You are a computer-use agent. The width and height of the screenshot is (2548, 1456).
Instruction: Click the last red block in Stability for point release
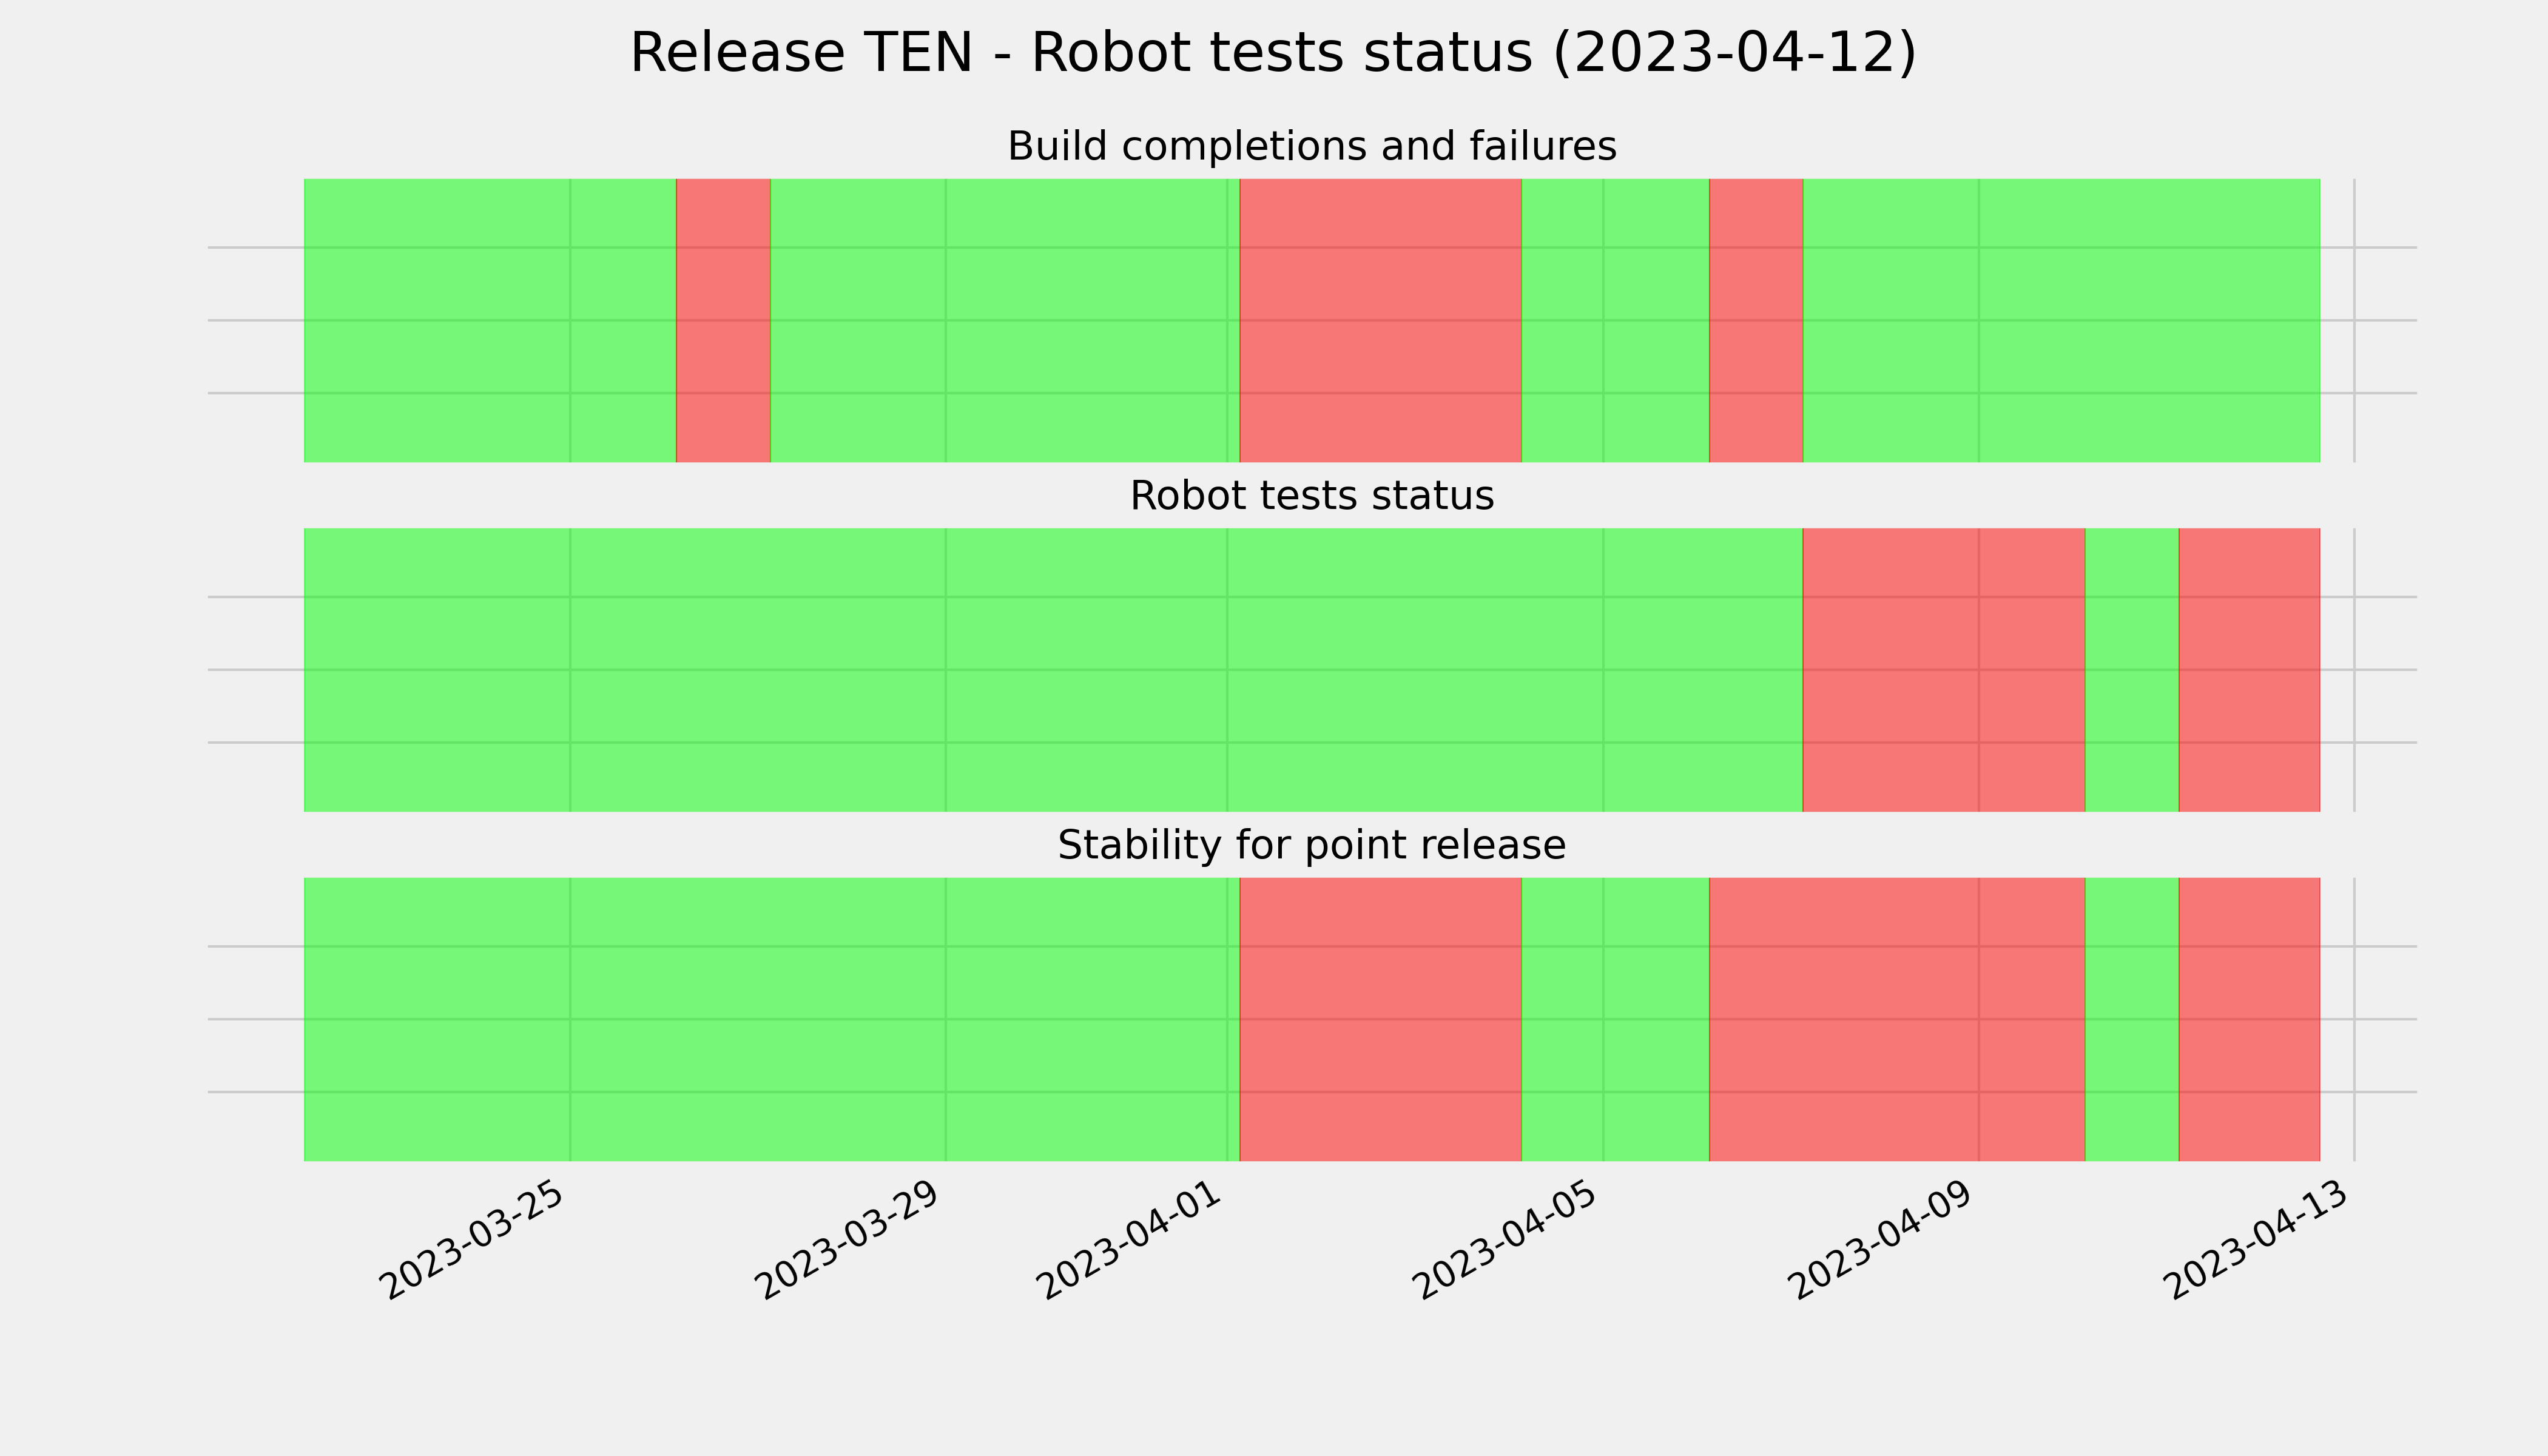pos(2249,1019)
